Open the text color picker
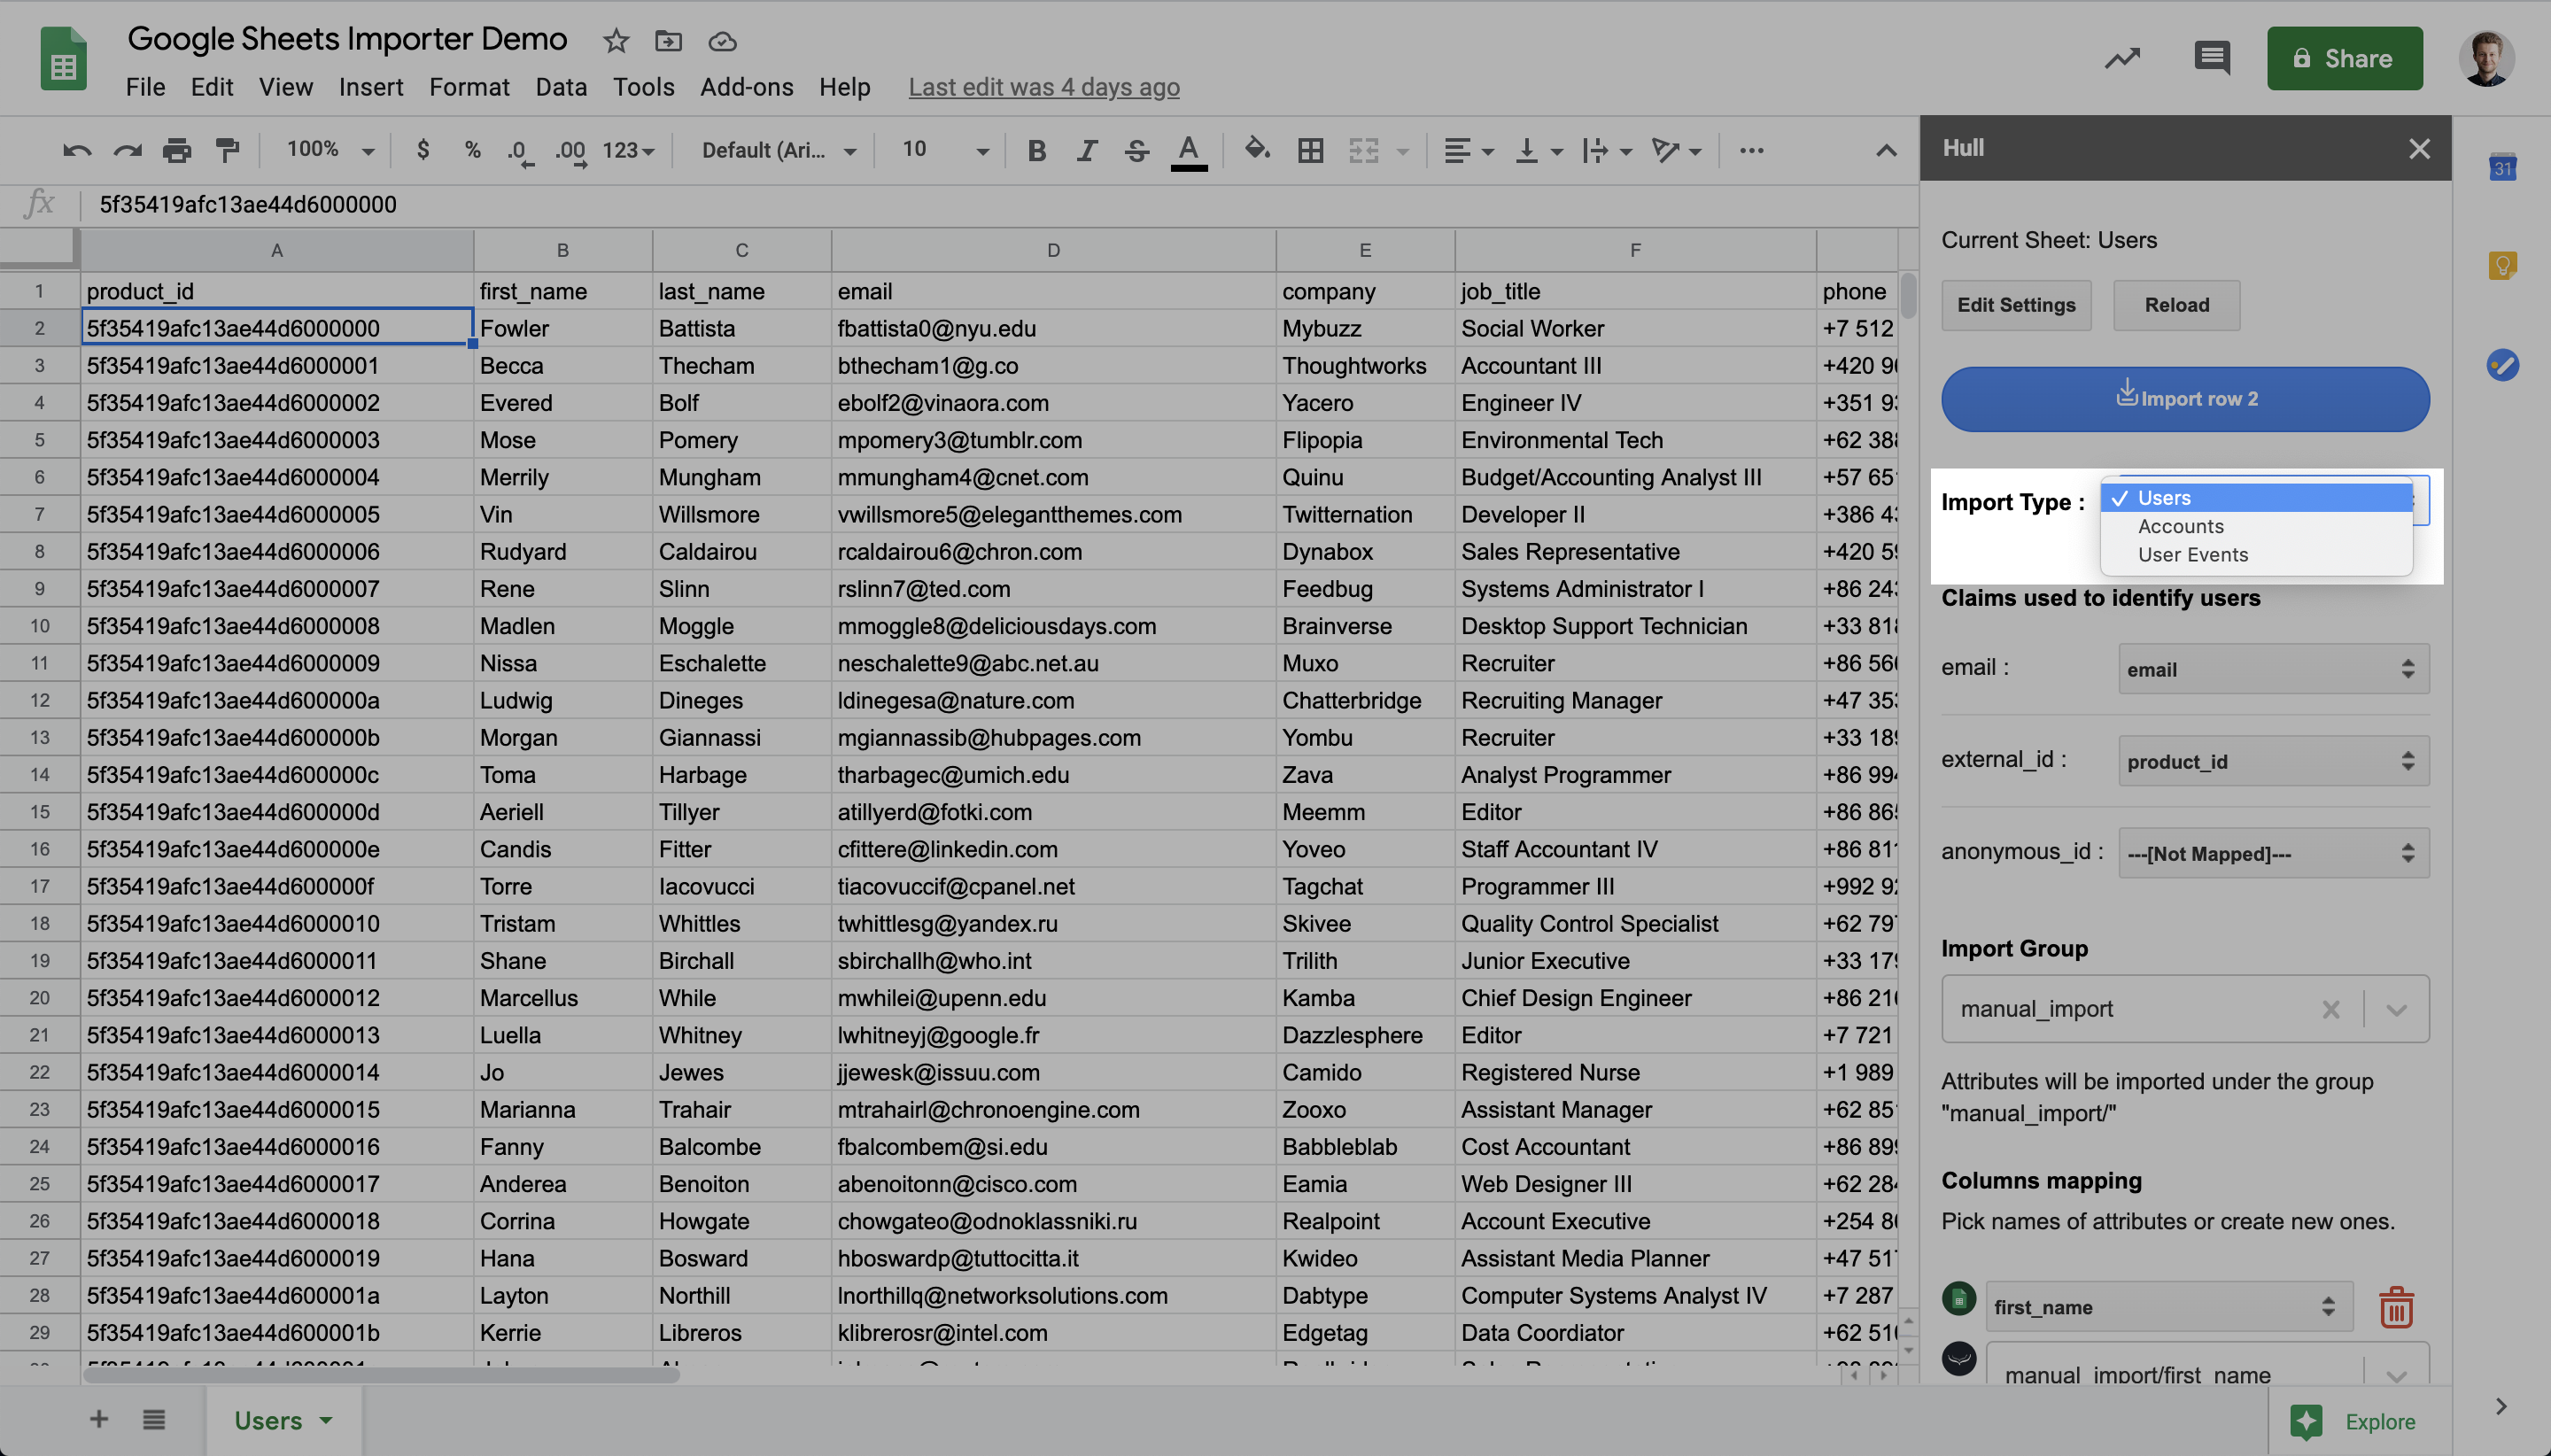This screenshot has height=1456, width=2551. pos(1188,150)
